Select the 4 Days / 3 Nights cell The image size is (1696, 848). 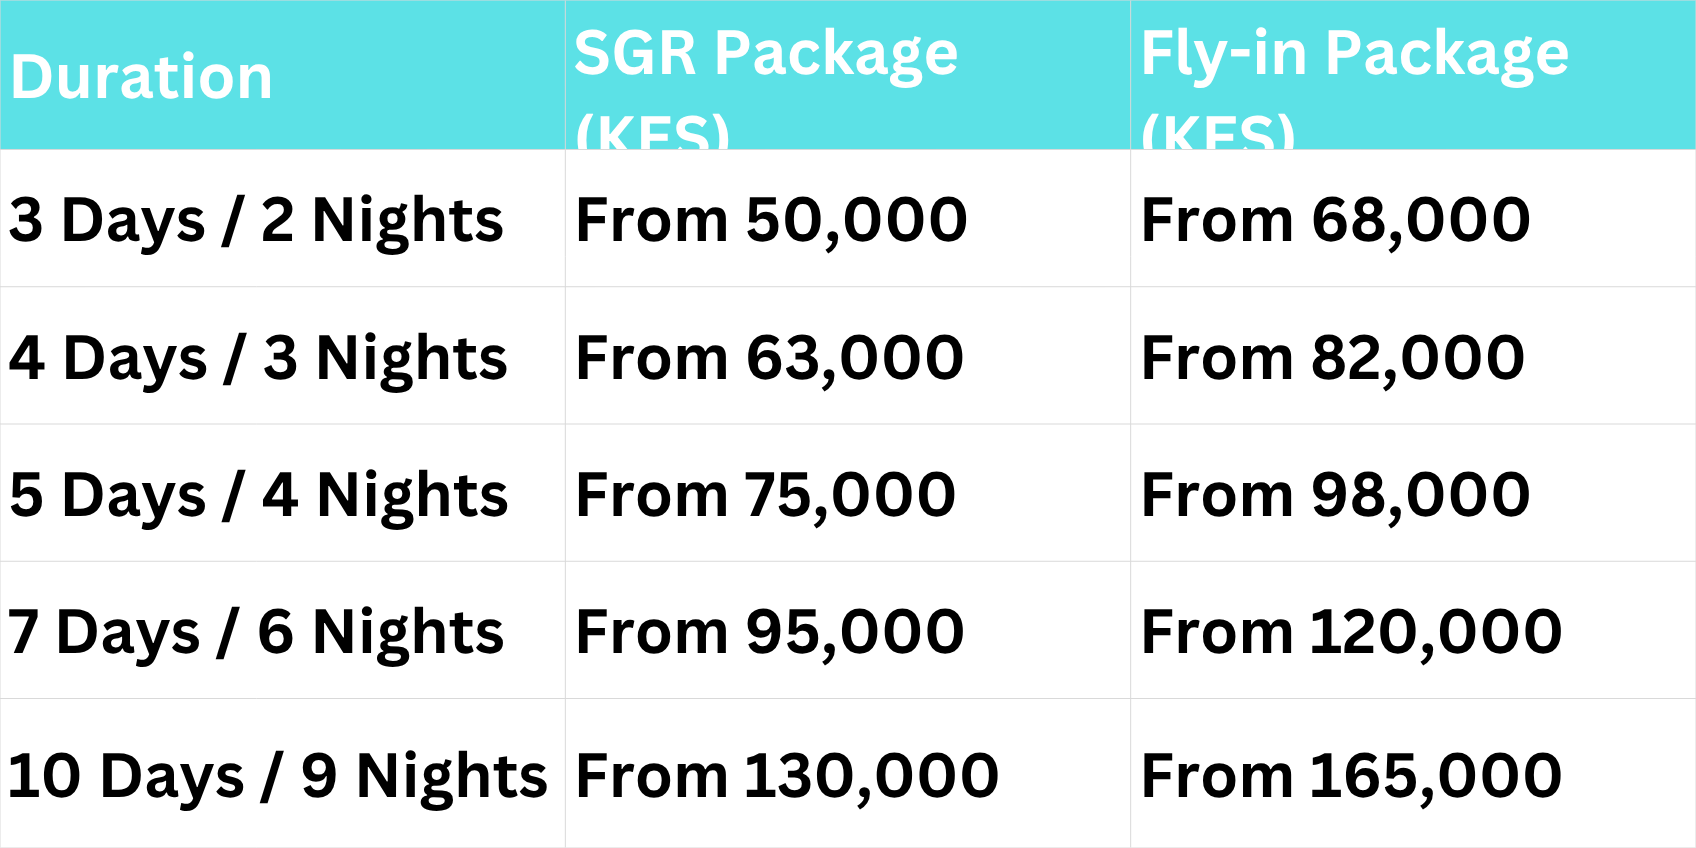click(x=258, y=358)
